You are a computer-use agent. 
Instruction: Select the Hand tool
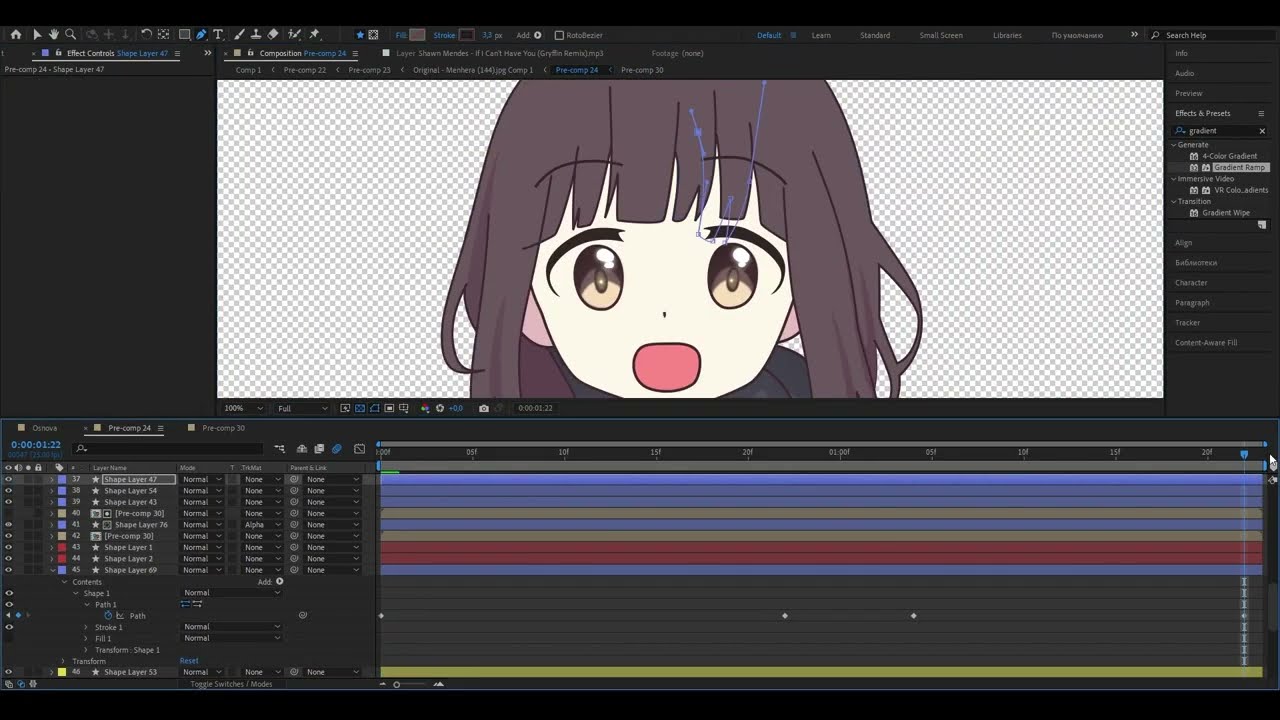pos(53,34)
